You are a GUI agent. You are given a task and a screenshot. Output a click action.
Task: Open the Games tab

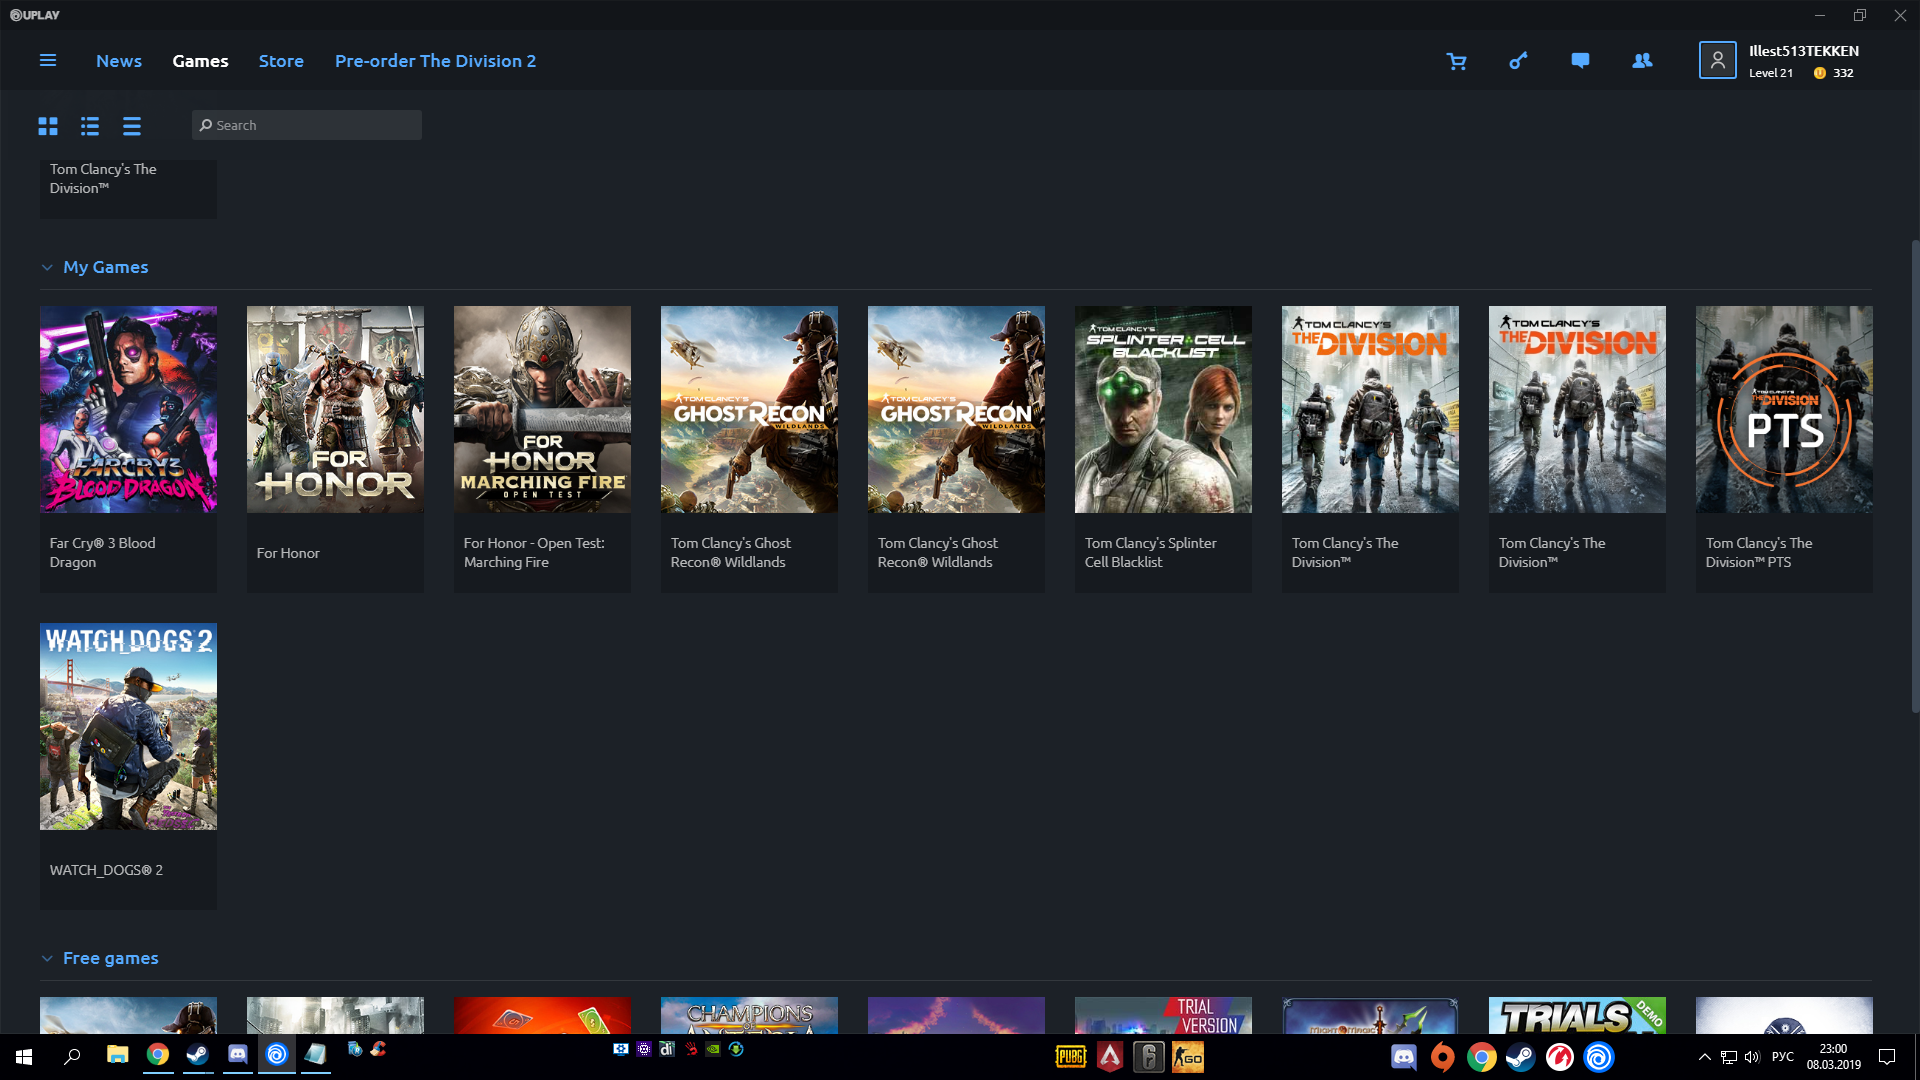tap(200, 61)
